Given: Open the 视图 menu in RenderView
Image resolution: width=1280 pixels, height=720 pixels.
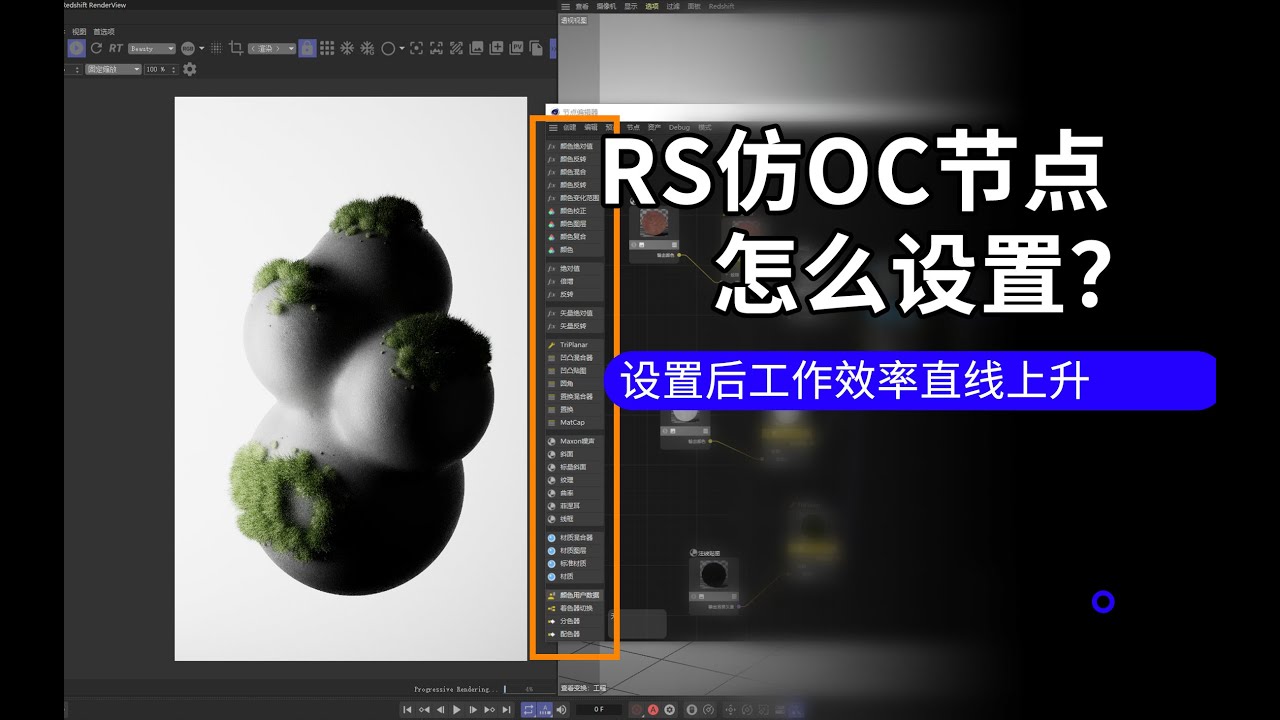Looking at the screenshot, I should tap(79, 32).
